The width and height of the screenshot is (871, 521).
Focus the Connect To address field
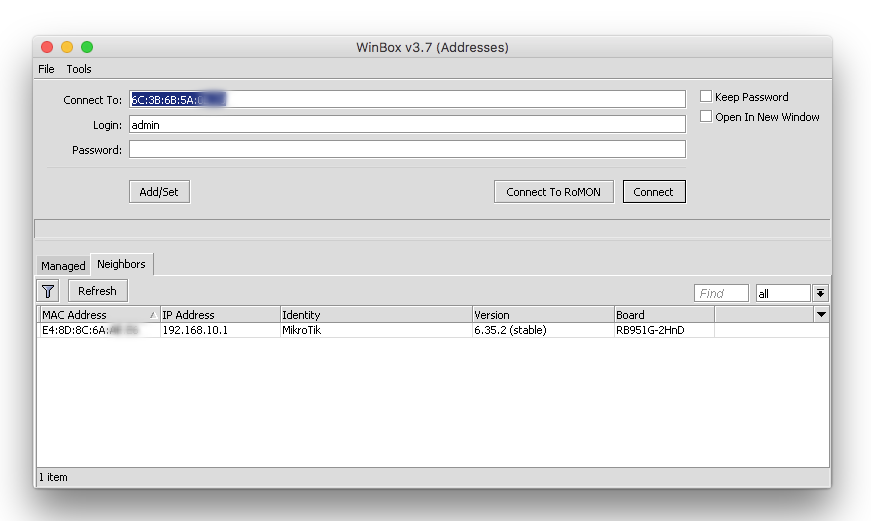click(407, 99)
